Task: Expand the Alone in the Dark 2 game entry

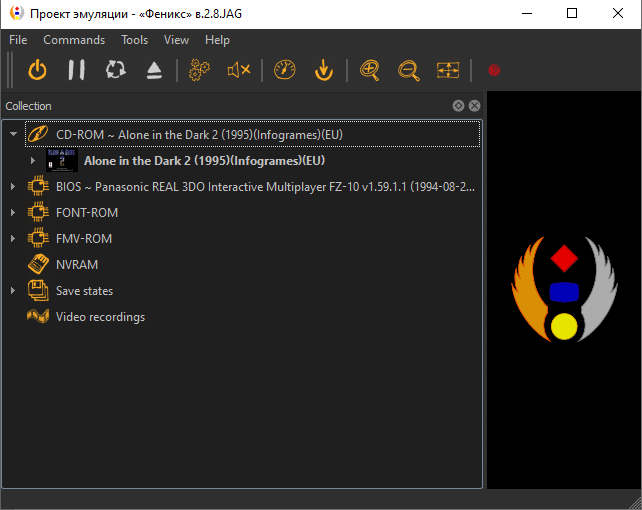Action: pos(33,160)
